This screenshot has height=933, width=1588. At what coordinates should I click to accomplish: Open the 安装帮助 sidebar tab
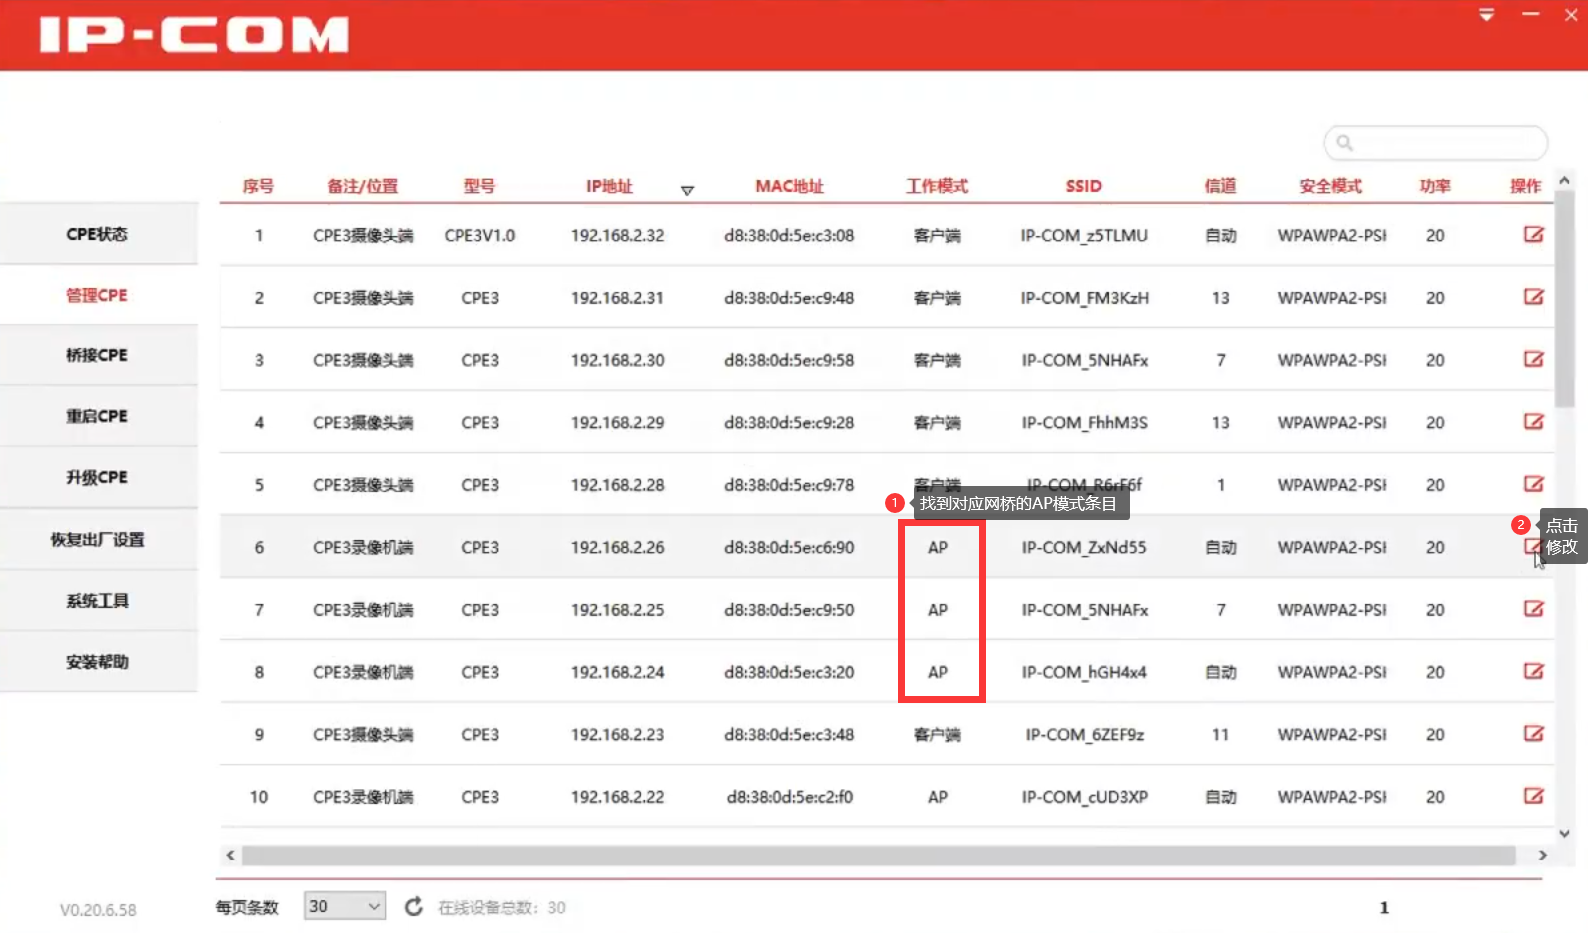point(98,661)
